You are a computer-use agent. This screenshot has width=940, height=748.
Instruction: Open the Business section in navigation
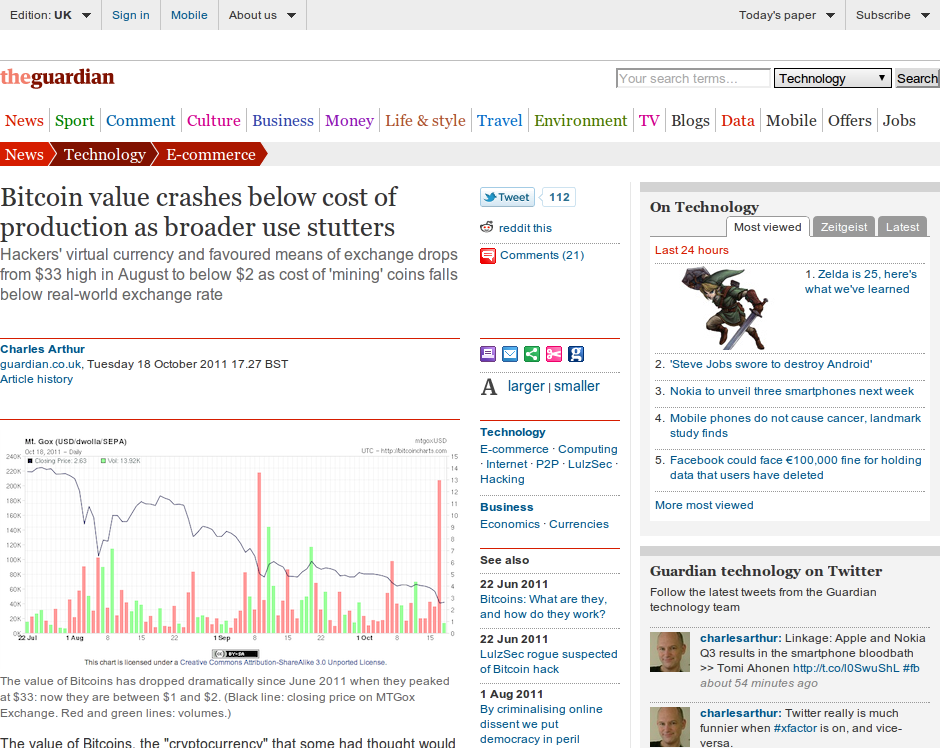[283, 121]
